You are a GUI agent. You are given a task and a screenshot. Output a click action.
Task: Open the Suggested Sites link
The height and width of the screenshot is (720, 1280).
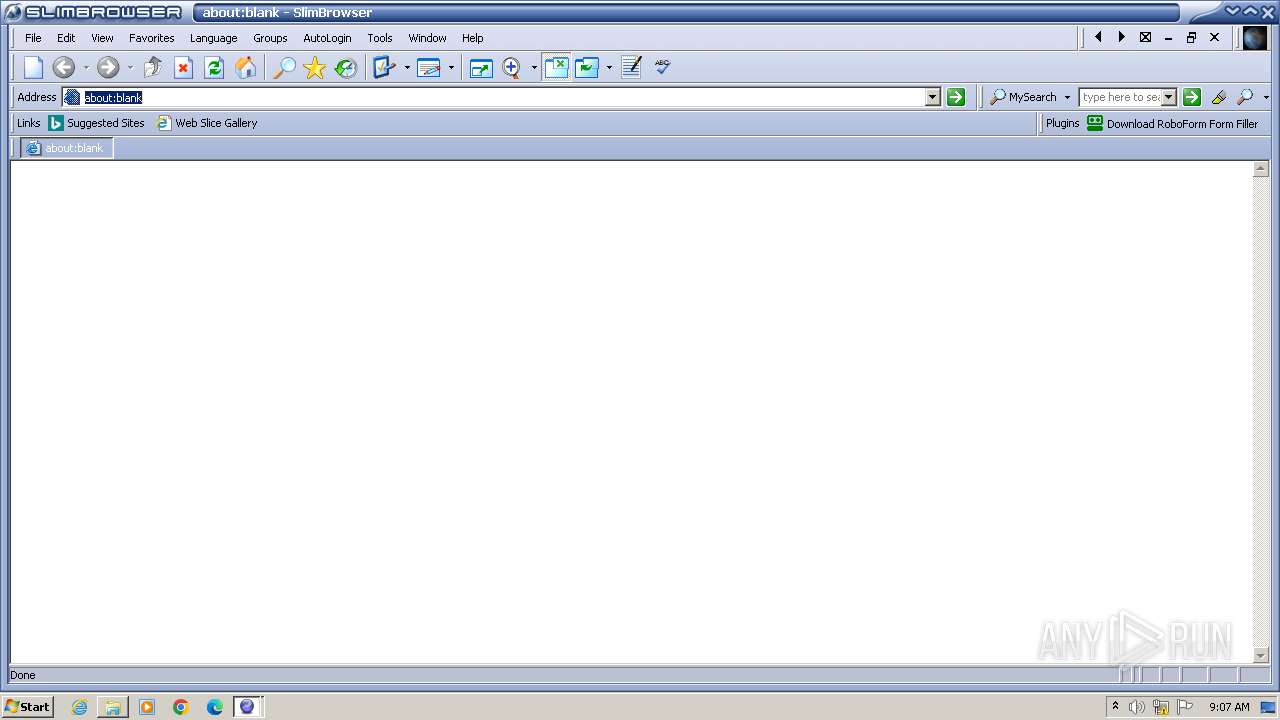pyautogui.click(x=97, y=123)
